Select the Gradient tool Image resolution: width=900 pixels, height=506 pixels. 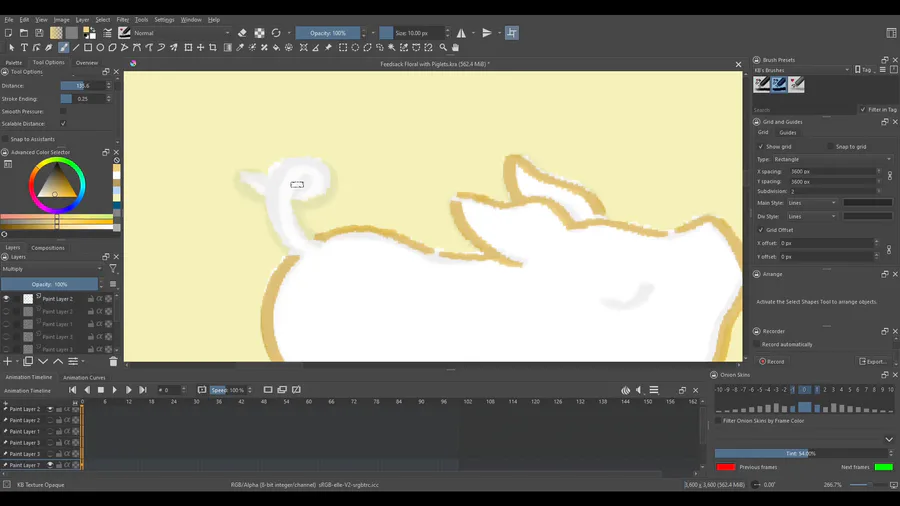228,48
